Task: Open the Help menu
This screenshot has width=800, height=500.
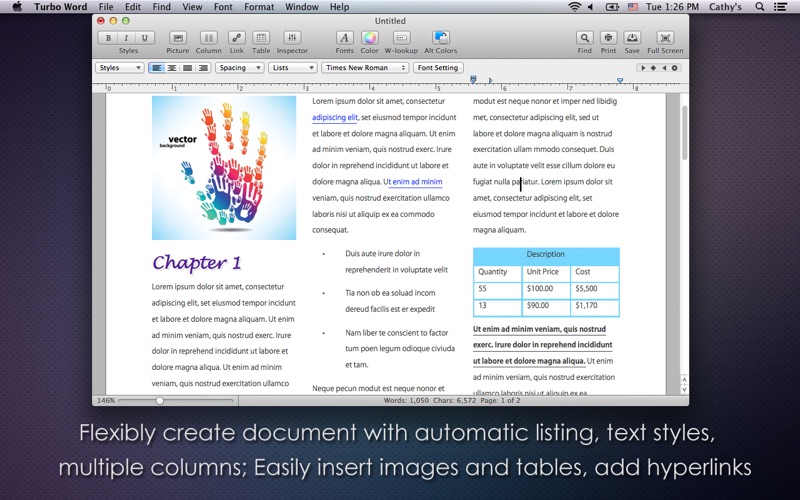Action: (x=339, y=7)
